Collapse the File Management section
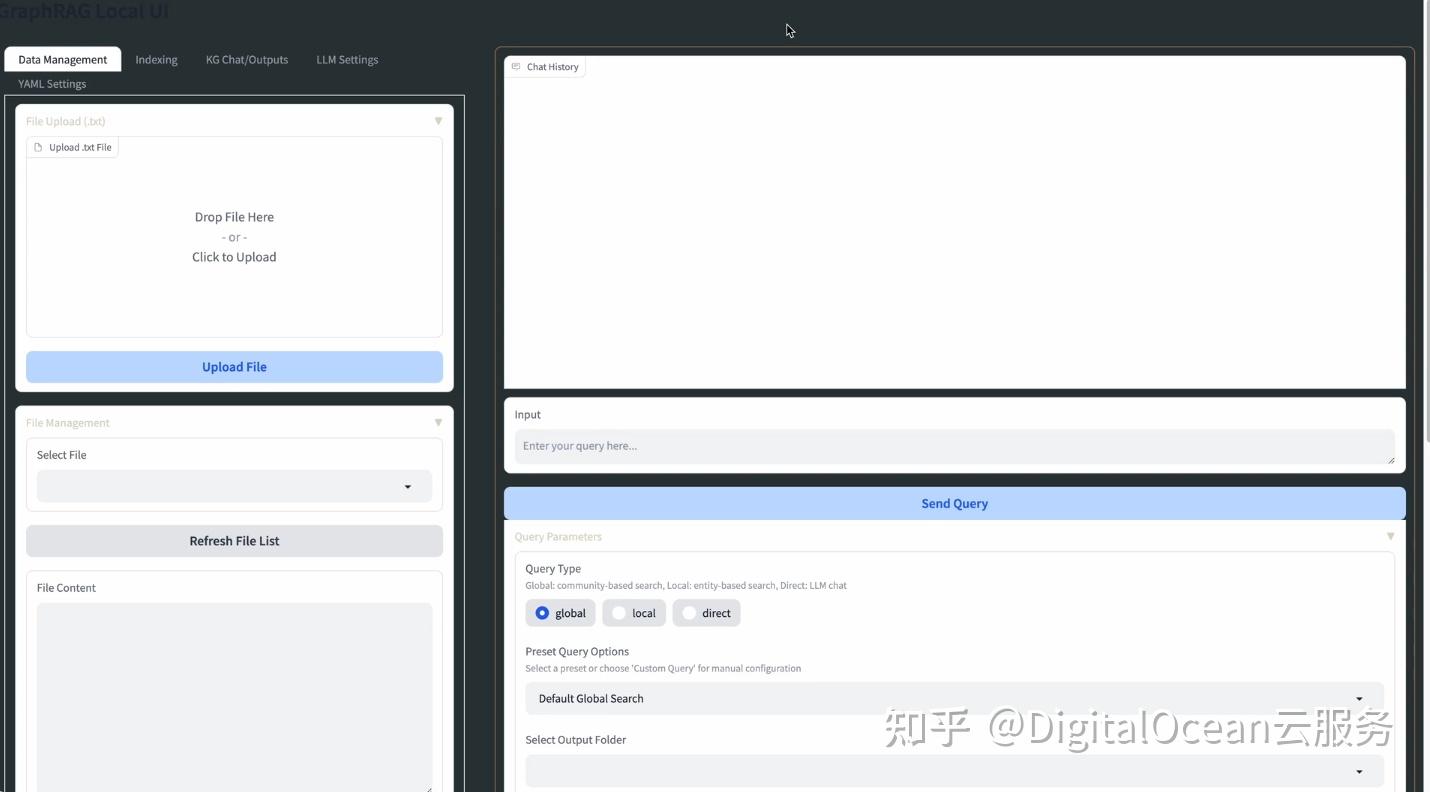The width and height of the screenshot is (1430, 792). [438, 421]
